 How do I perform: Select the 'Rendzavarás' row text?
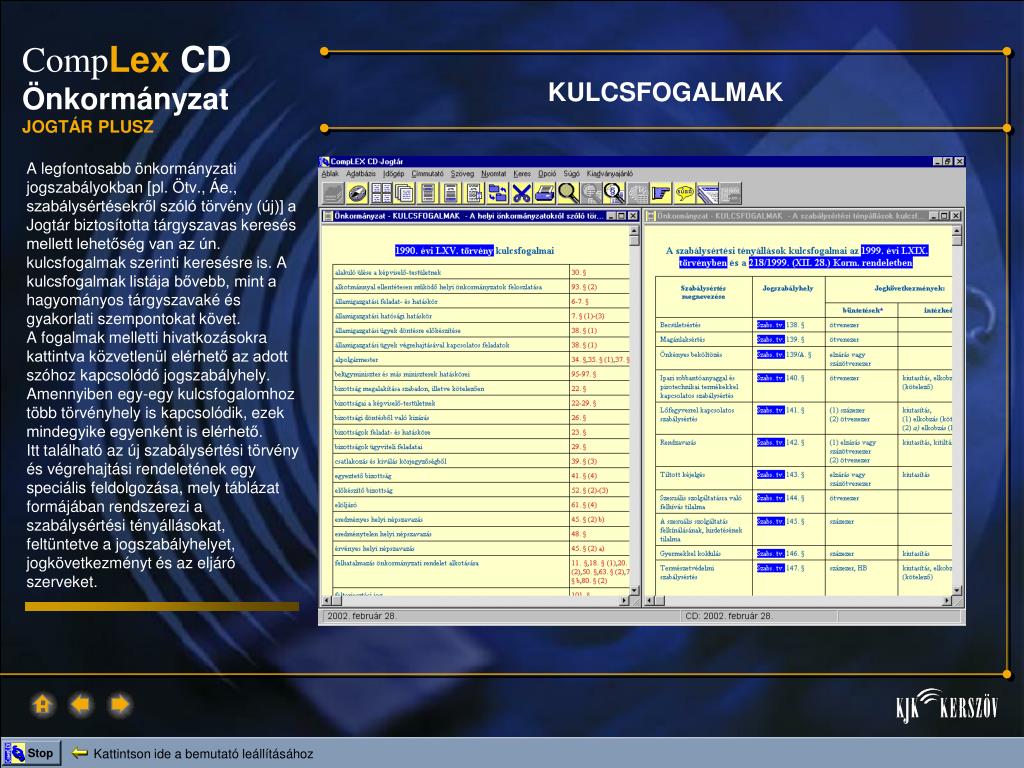[x=678, y=442]
